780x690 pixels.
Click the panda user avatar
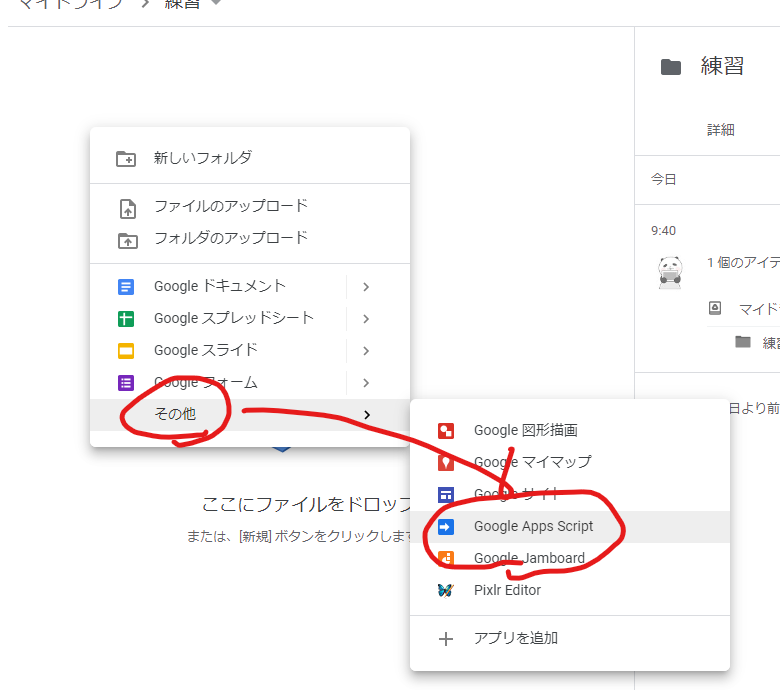(x=670, y=272)
